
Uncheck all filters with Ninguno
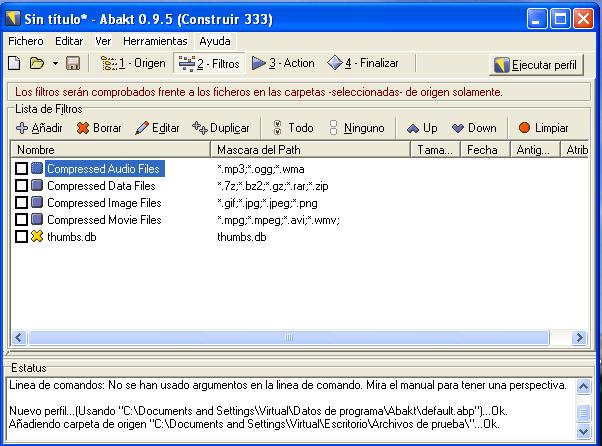(x=357, y=128)
